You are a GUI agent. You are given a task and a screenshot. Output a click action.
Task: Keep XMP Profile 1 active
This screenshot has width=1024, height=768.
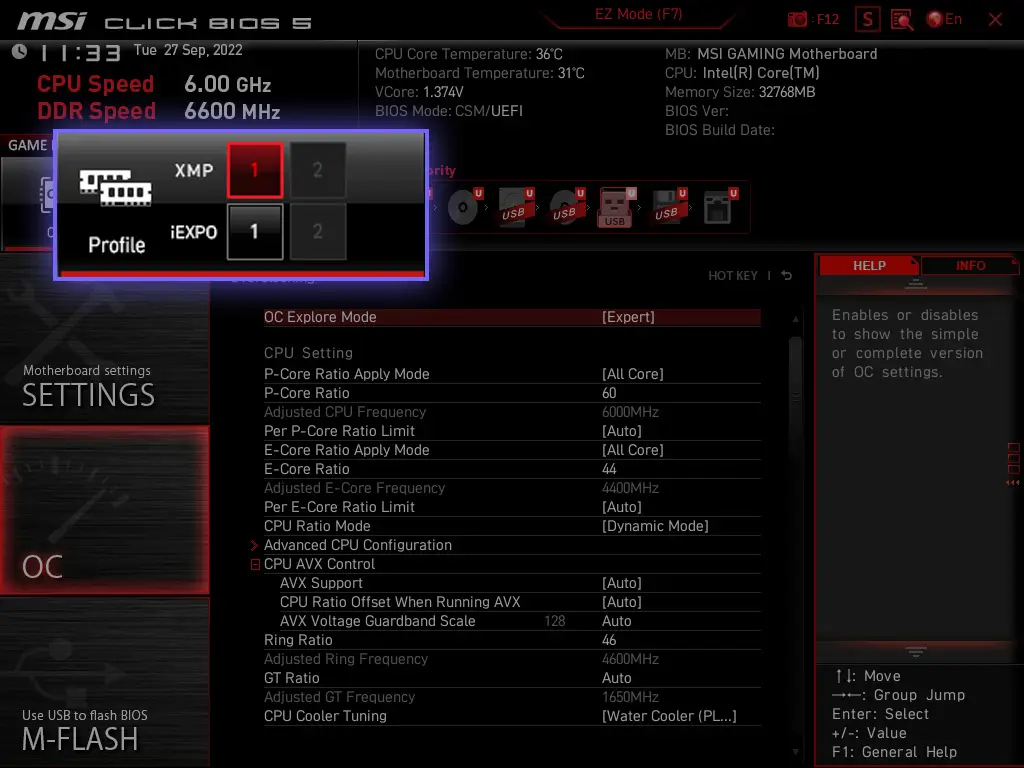(x=256, y=169)
